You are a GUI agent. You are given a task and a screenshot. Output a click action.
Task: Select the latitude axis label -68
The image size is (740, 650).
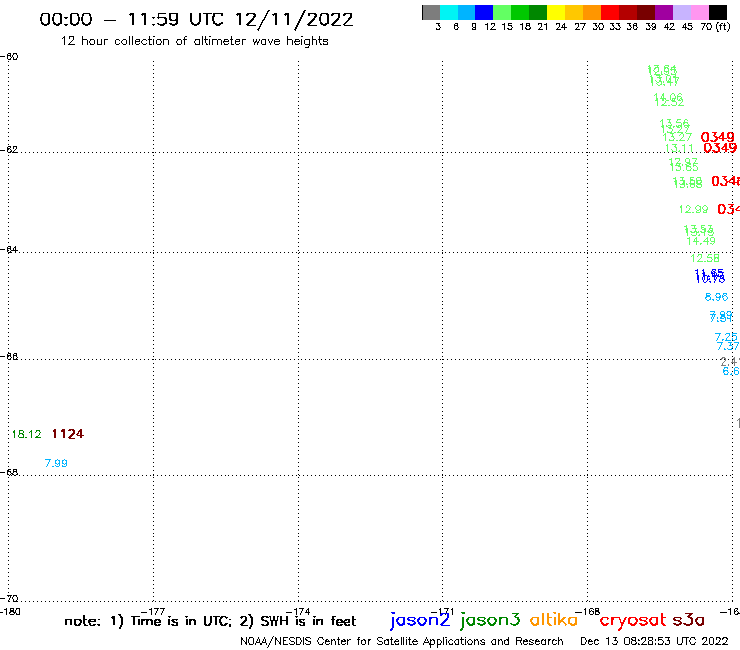click(x=9, y=472)
